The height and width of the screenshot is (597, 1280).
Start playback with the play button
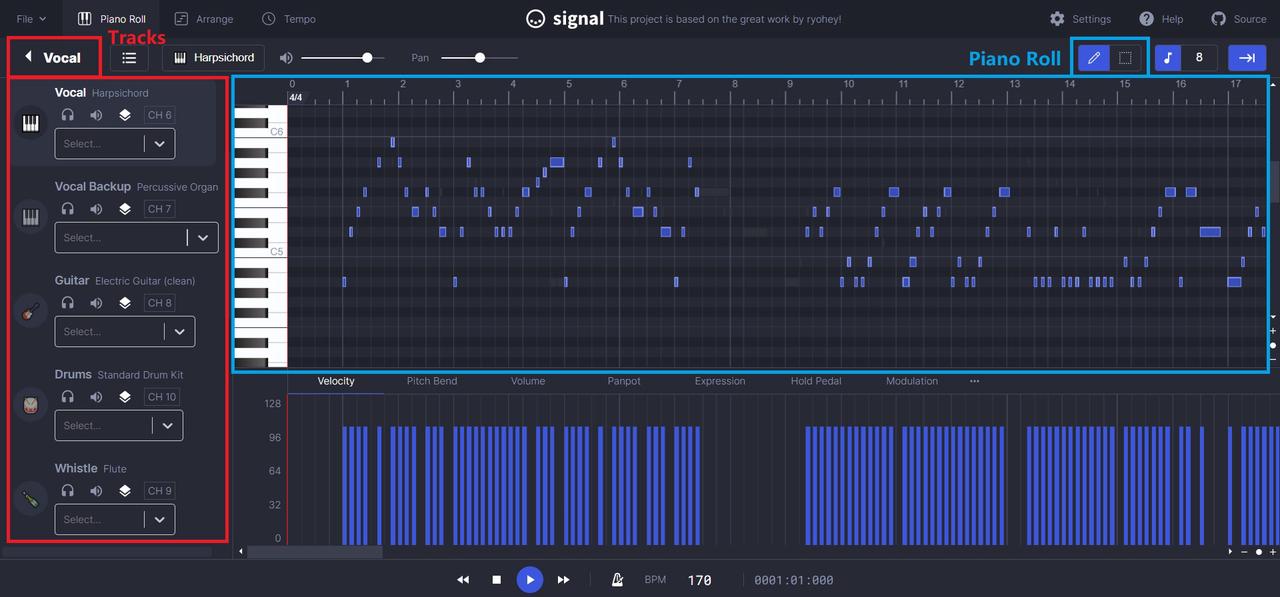tap(530, 580)
